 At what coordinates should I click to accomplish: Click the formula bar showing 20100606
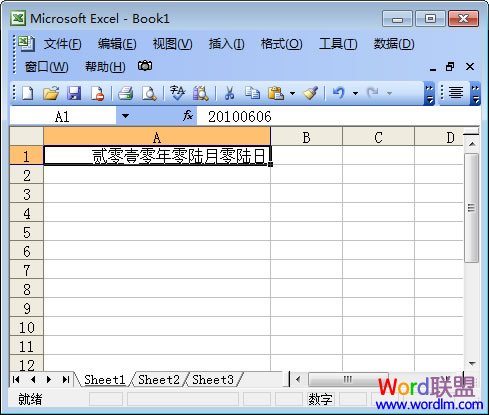click(x=338, y=116)
